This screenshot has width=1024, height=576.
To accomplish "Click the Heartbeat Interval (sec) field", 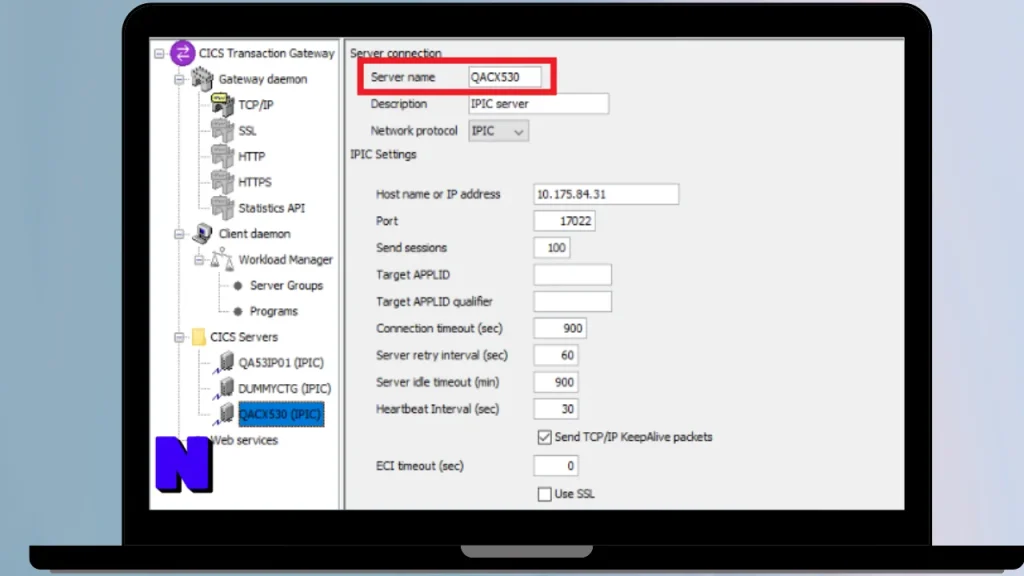I will pos(556,409).
